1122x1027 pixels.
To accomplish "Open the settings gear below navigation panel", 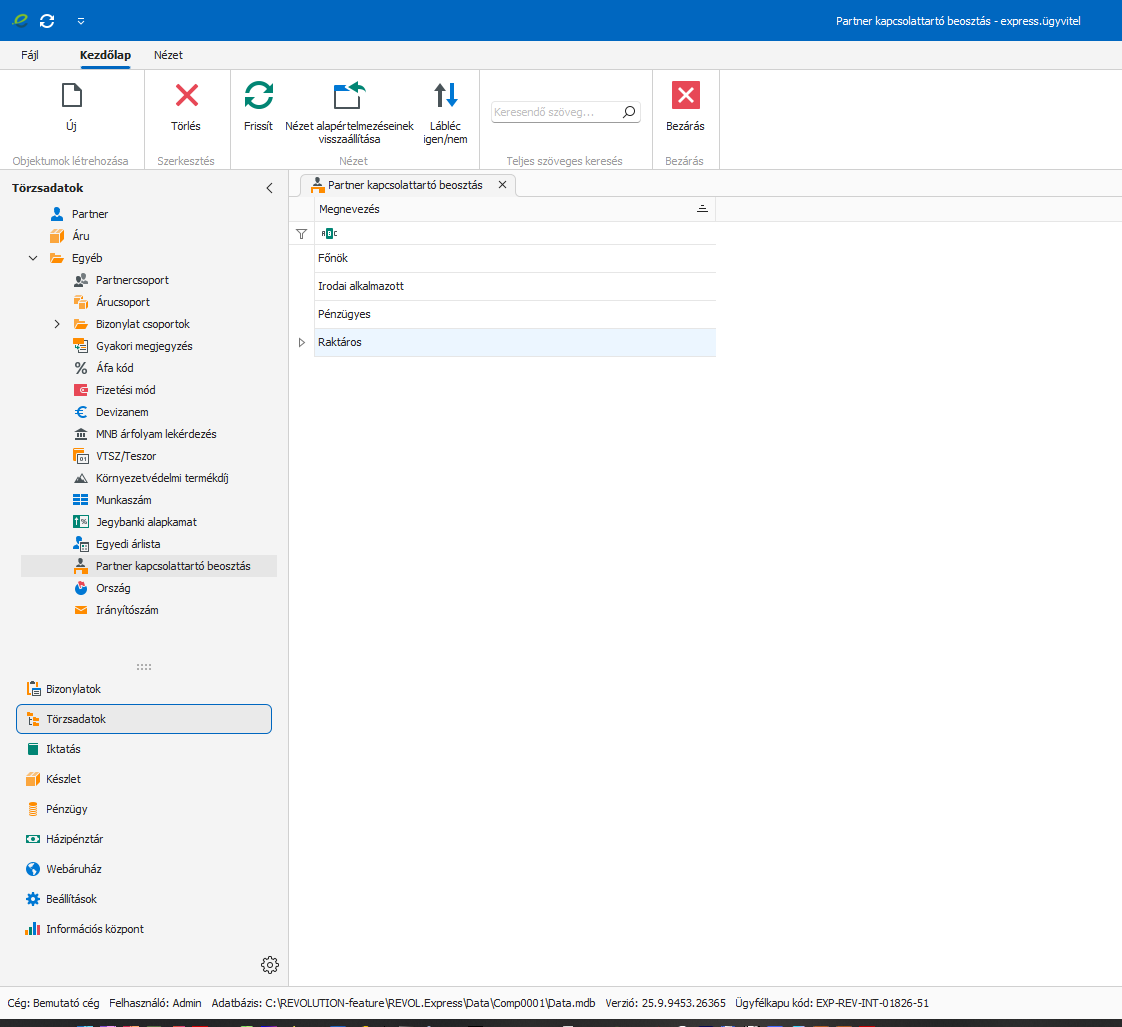I will coord(269,965).
